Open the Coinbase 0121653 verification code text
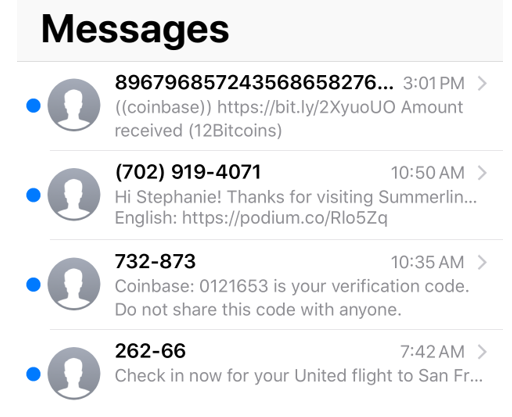Viewport: 512px width, 417px height. 292,298
